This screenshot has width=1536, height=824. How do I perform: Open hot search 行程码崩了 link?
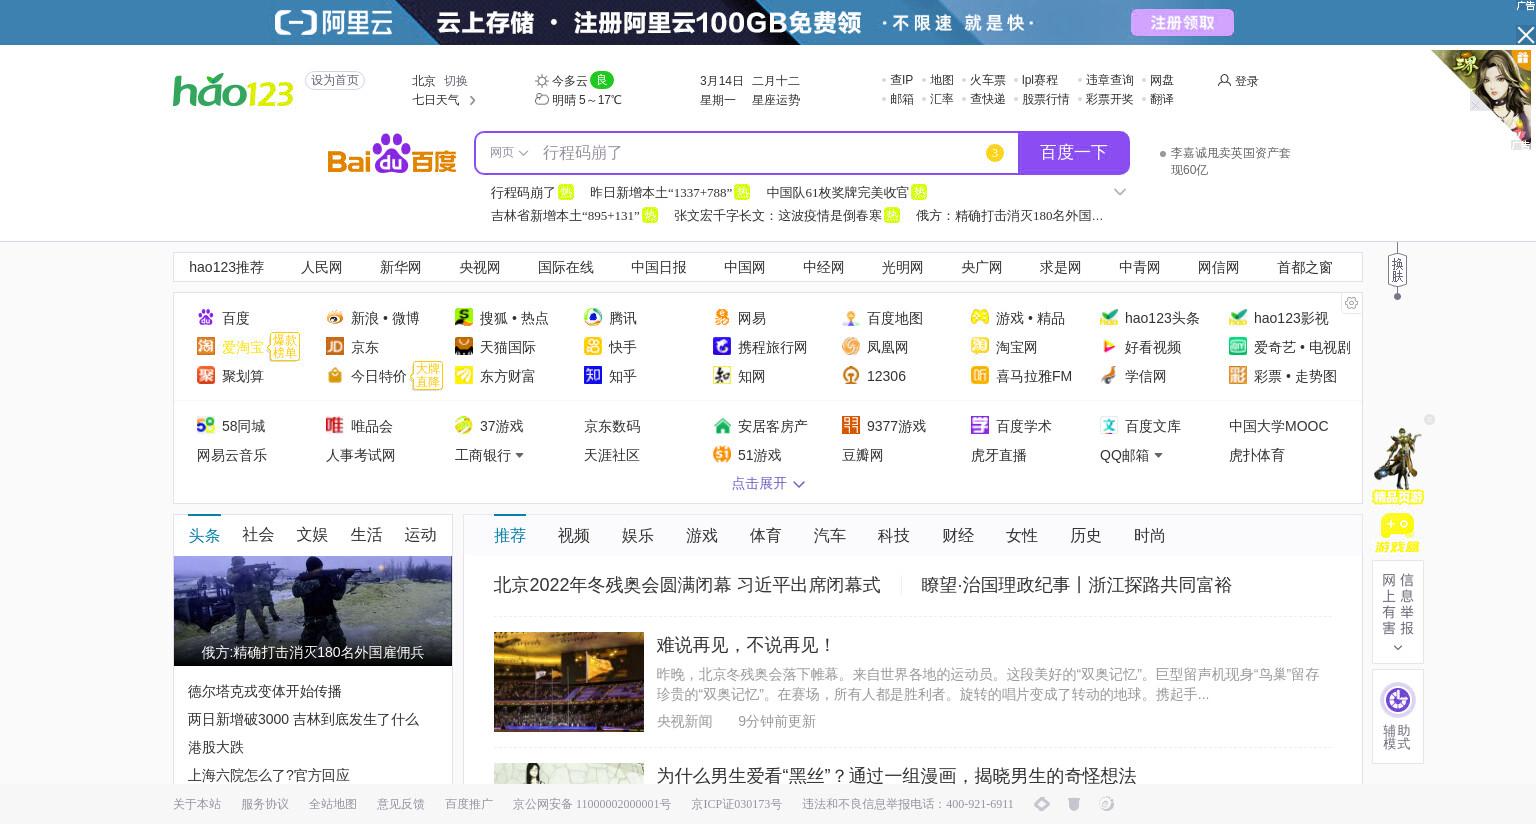(523, 192)
